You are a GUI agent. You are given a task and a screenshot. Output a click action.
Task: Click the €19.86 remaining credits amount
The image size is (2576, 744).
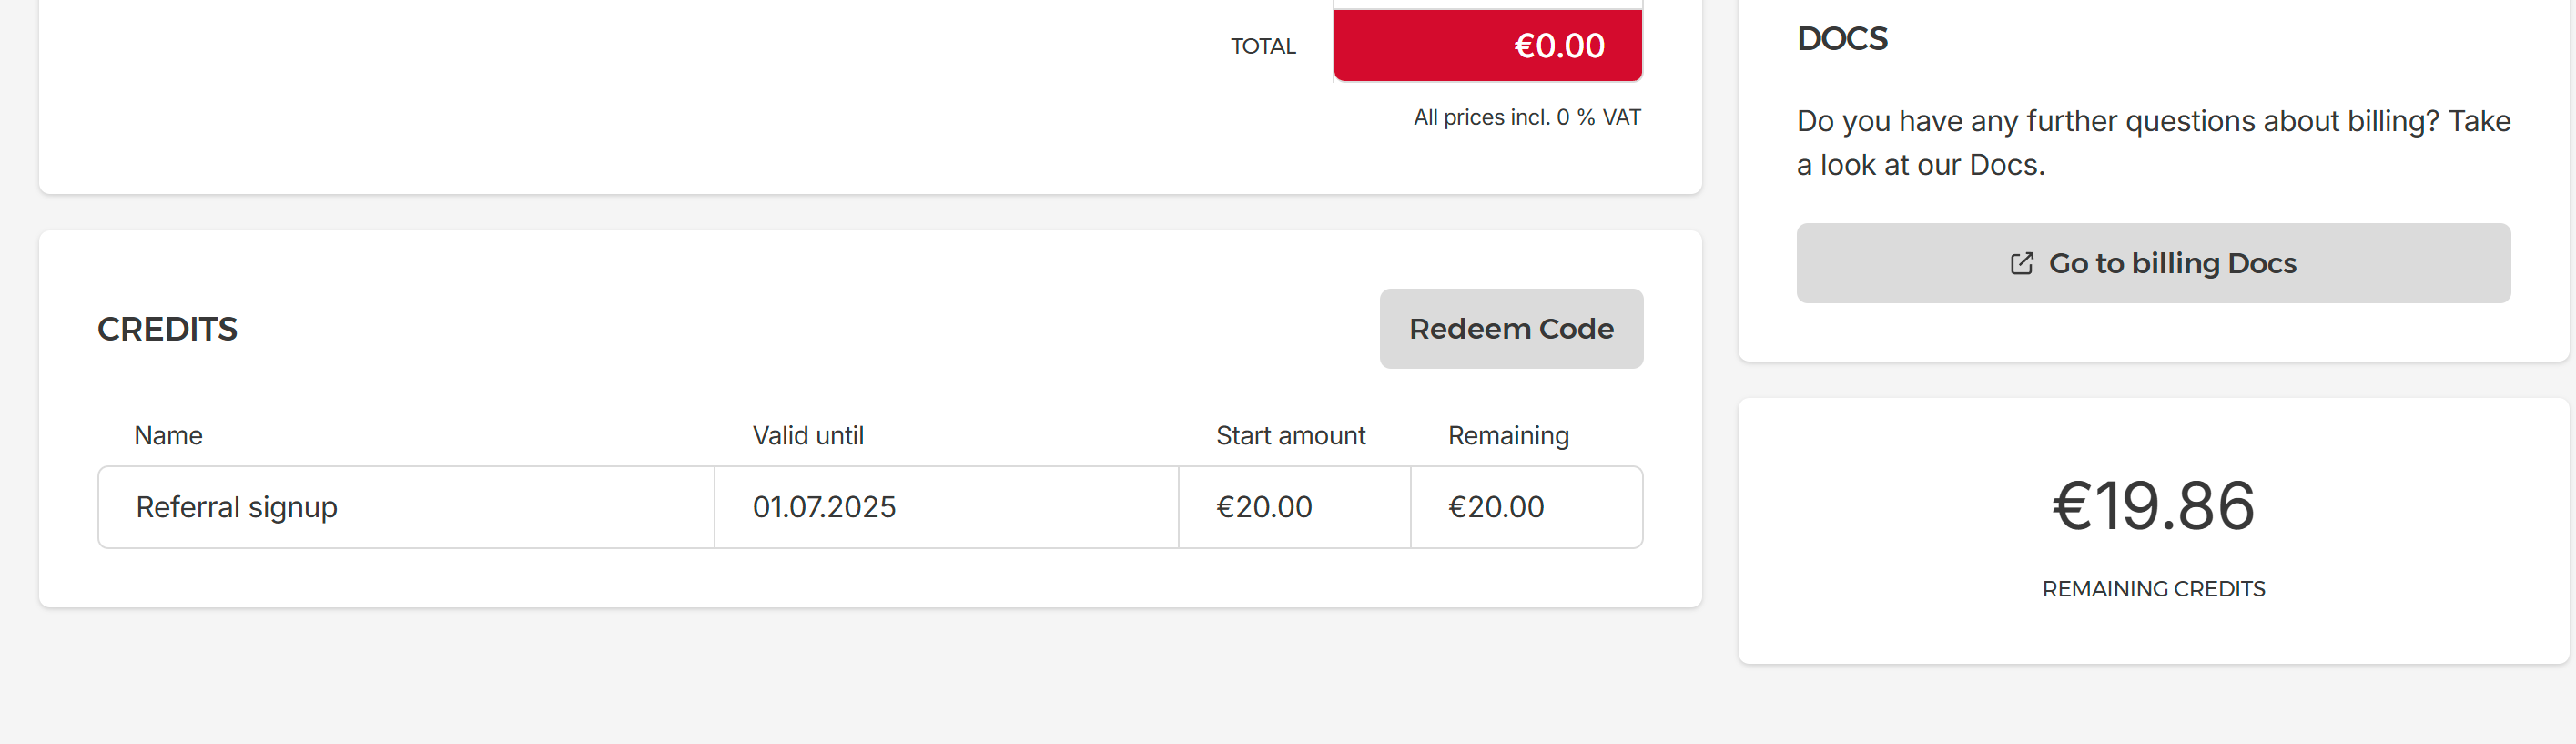pyautogui.click(x=2153, y=506)
